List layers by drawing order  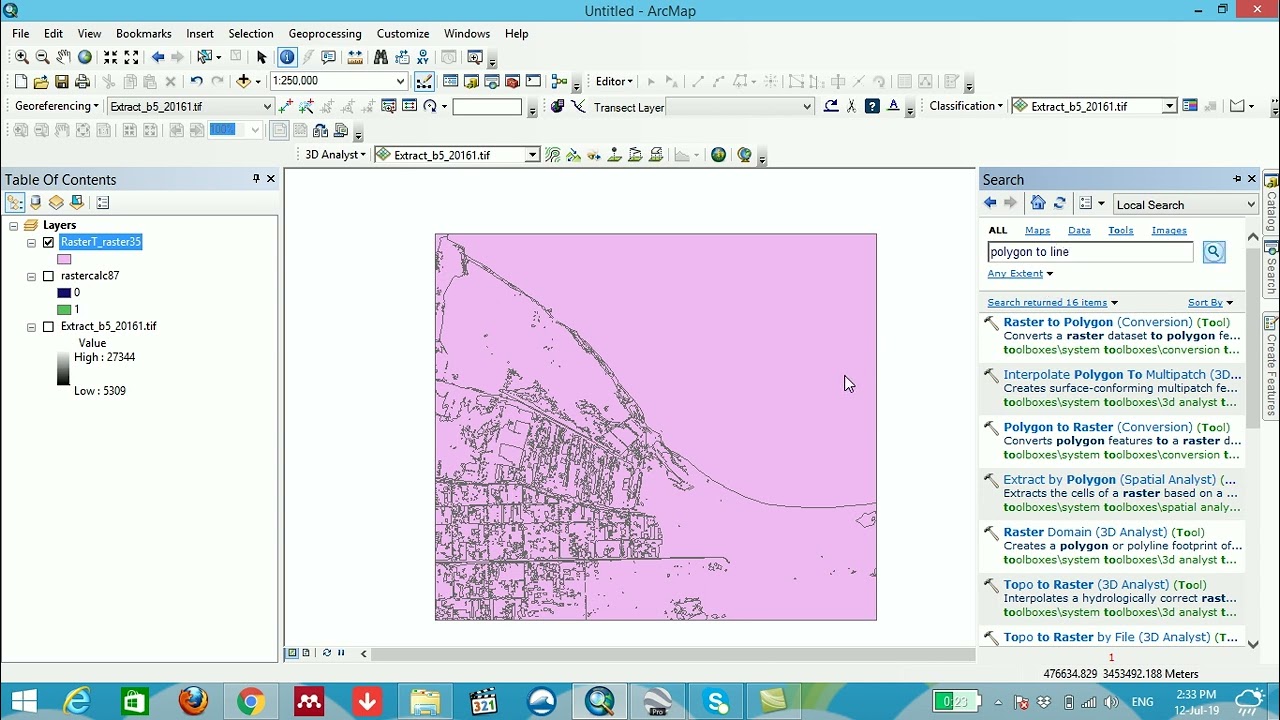pyautogui.click(x=15, y=202)
